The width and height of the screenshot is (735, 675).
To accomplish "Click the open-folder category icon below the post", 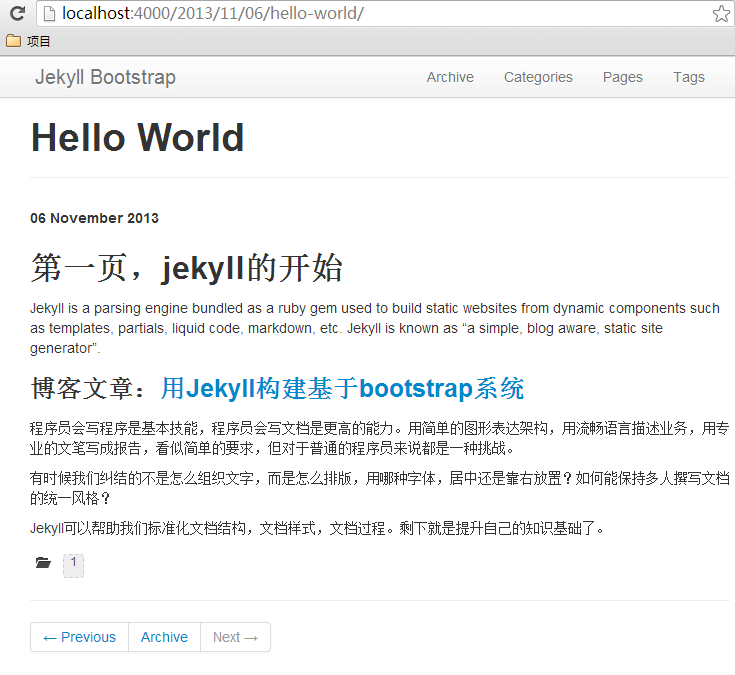I will point(43,564).
